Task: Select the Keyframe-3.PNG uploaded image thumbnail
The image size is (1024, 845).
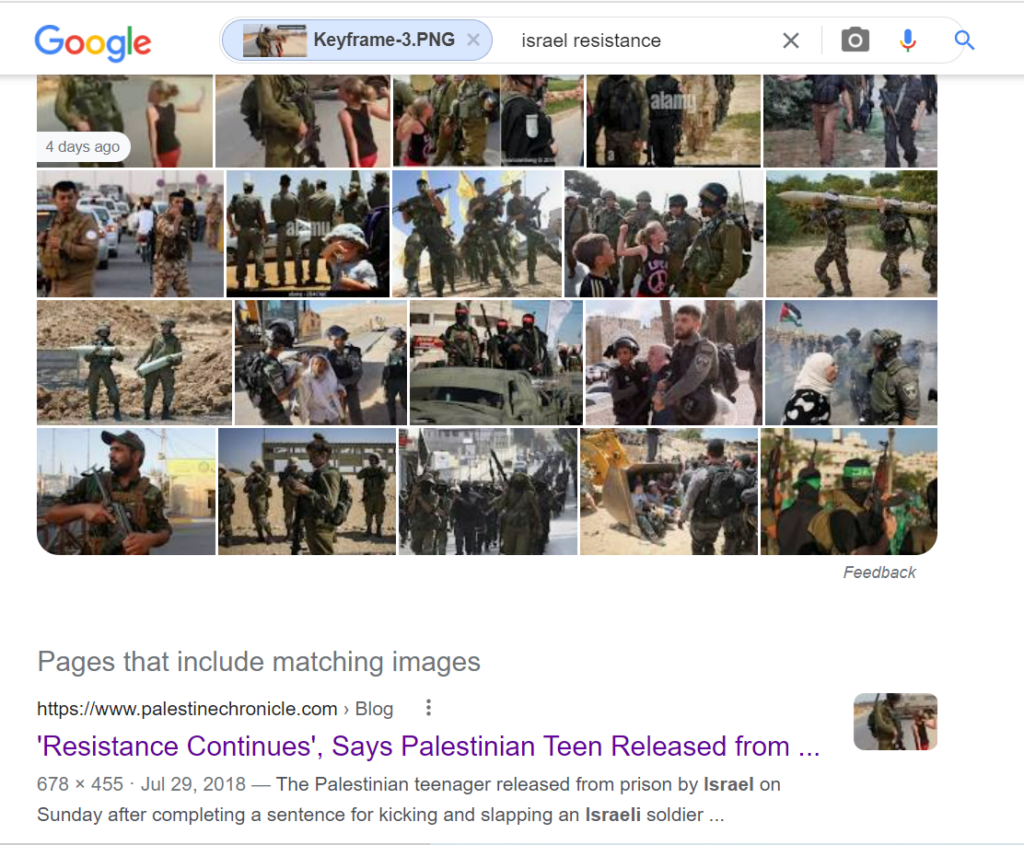Action: tap(274, 40)
